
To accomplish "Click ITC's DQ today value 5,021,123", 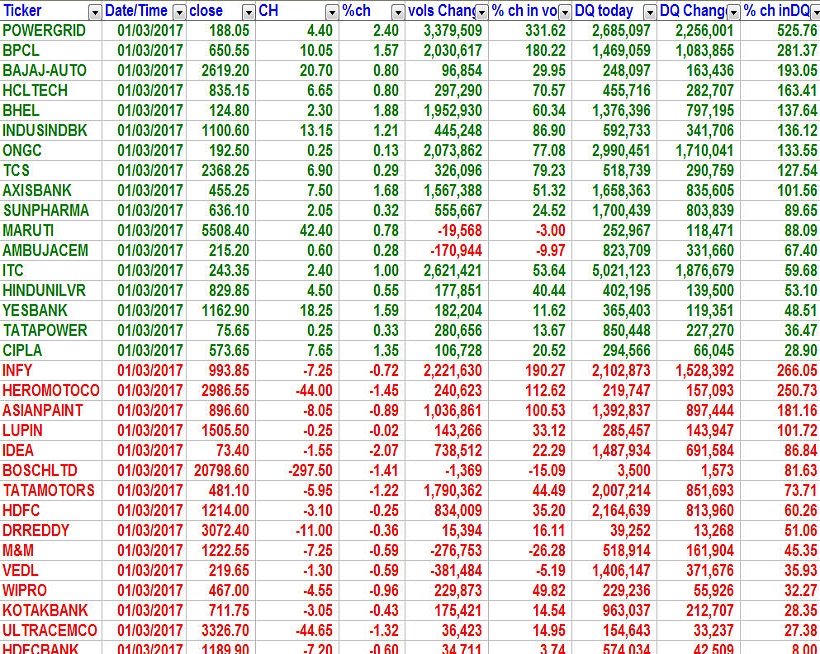I will coord(621,271).
